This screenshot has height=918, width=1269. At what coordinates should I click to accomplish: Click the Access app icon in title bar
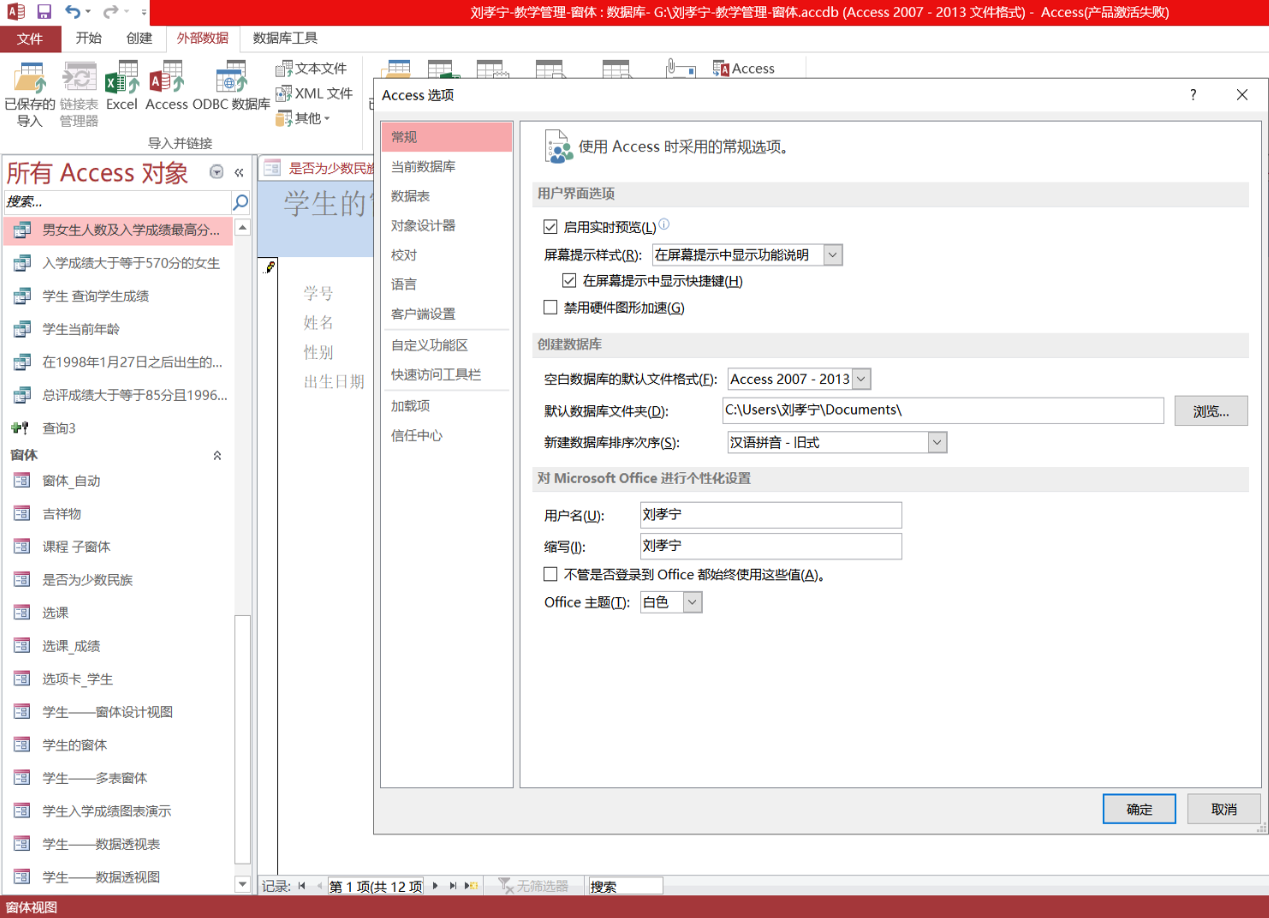click(x=15, y=12)
